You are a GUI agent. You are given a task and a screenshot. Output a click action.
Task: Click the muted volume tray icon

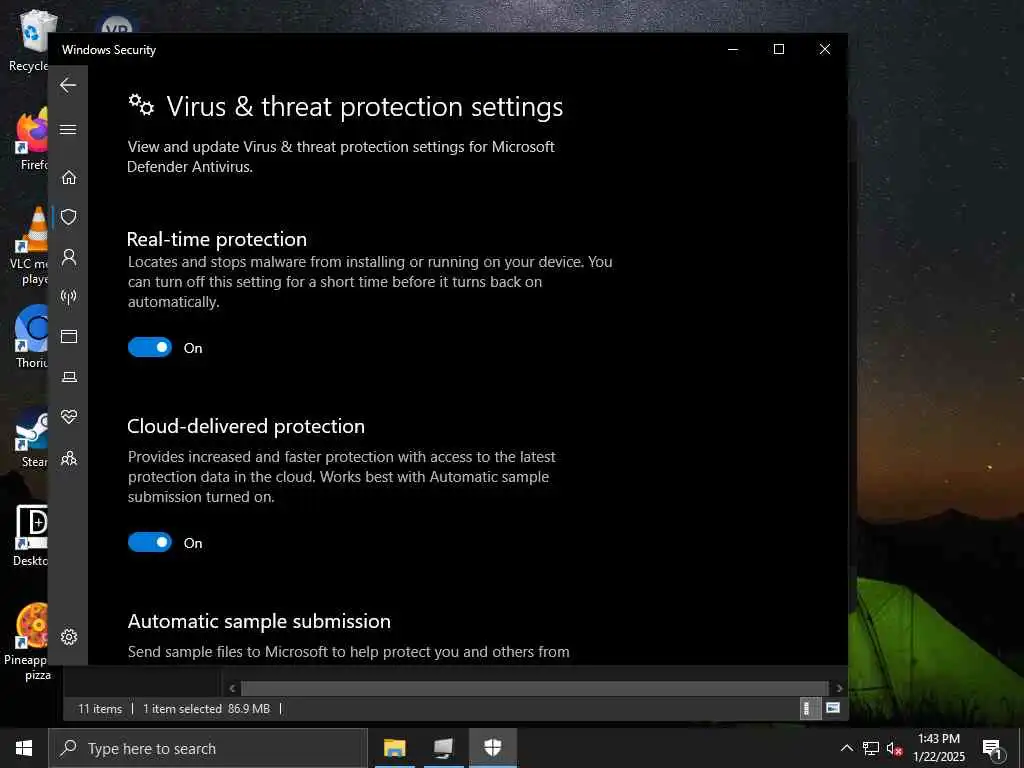[x=894, y=748]
